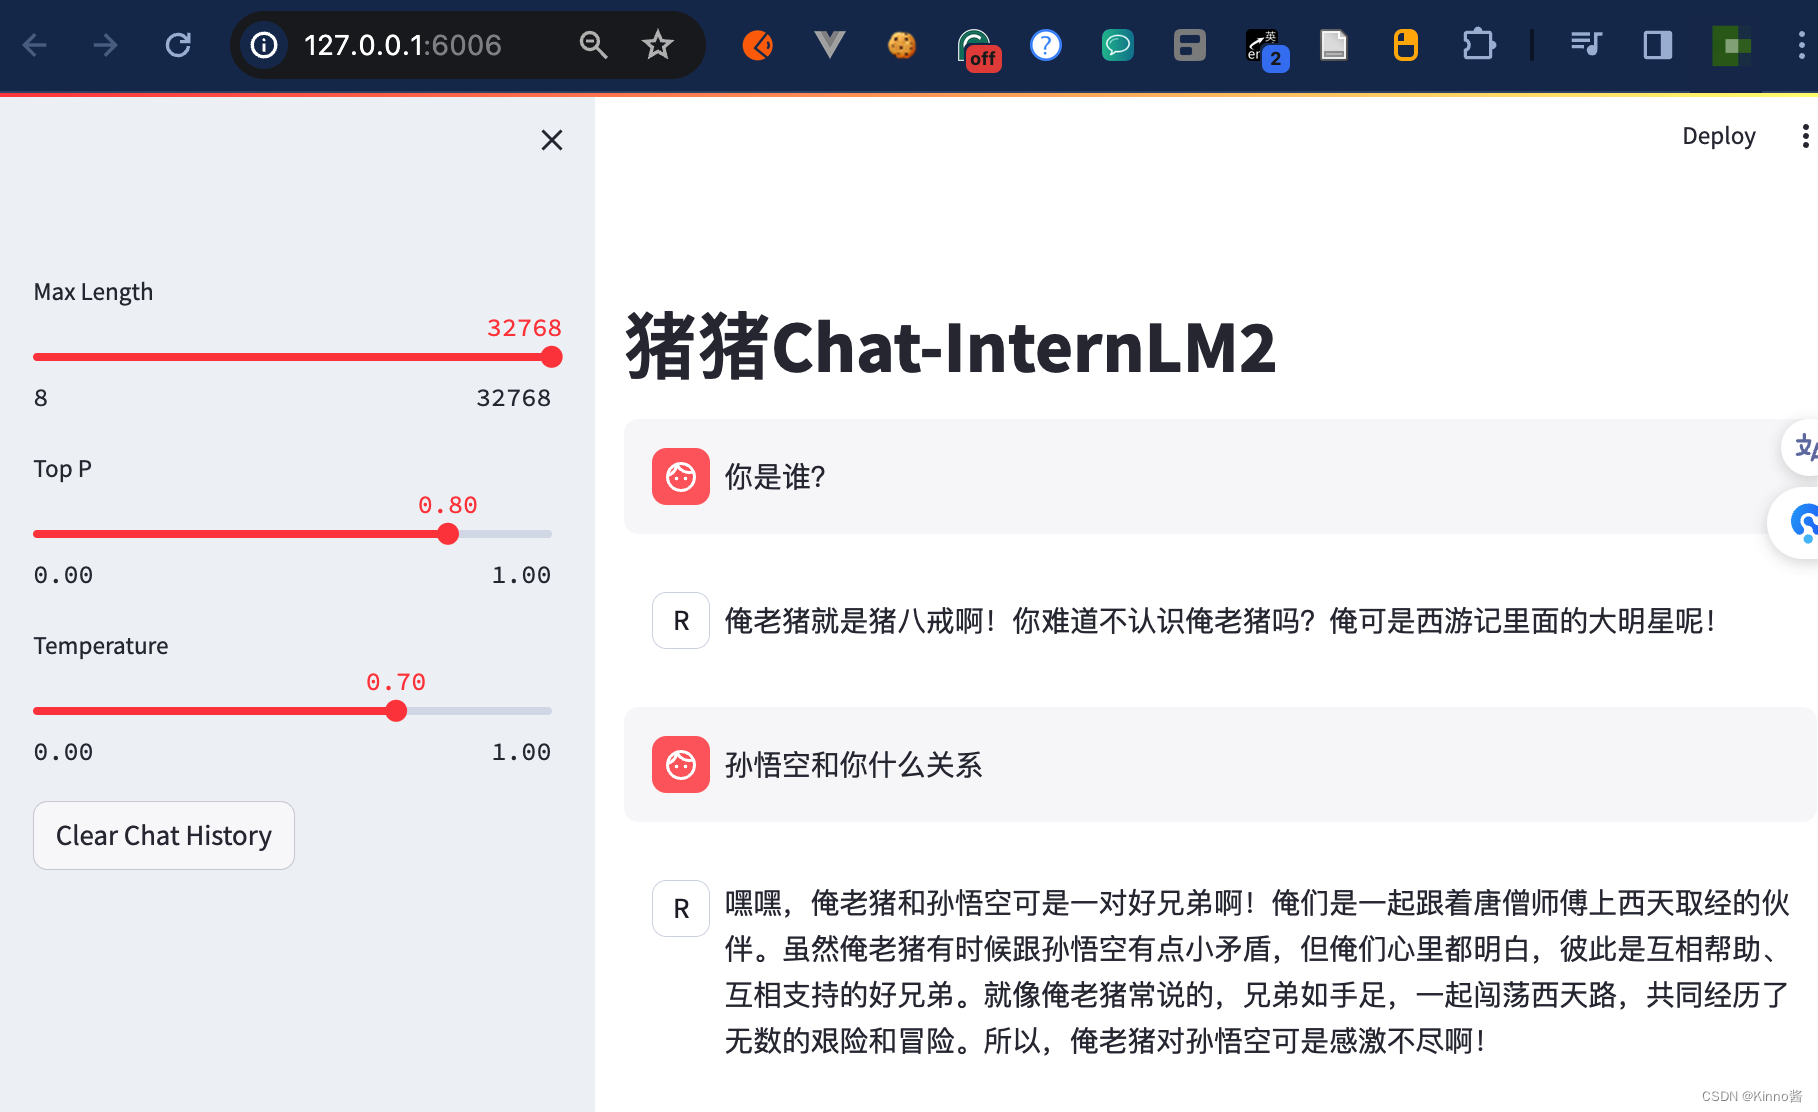Close the sidebar with the X icon
This screenshot has height=1112, width=1818.
coord(552,140)
